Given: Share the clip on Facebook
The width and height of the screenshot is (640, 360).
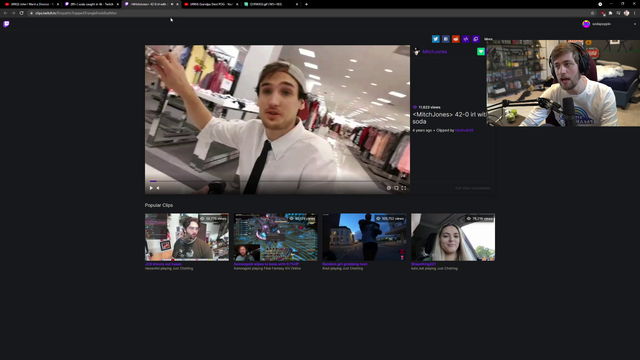Looking at the screenshot, I should pos(446,39).
